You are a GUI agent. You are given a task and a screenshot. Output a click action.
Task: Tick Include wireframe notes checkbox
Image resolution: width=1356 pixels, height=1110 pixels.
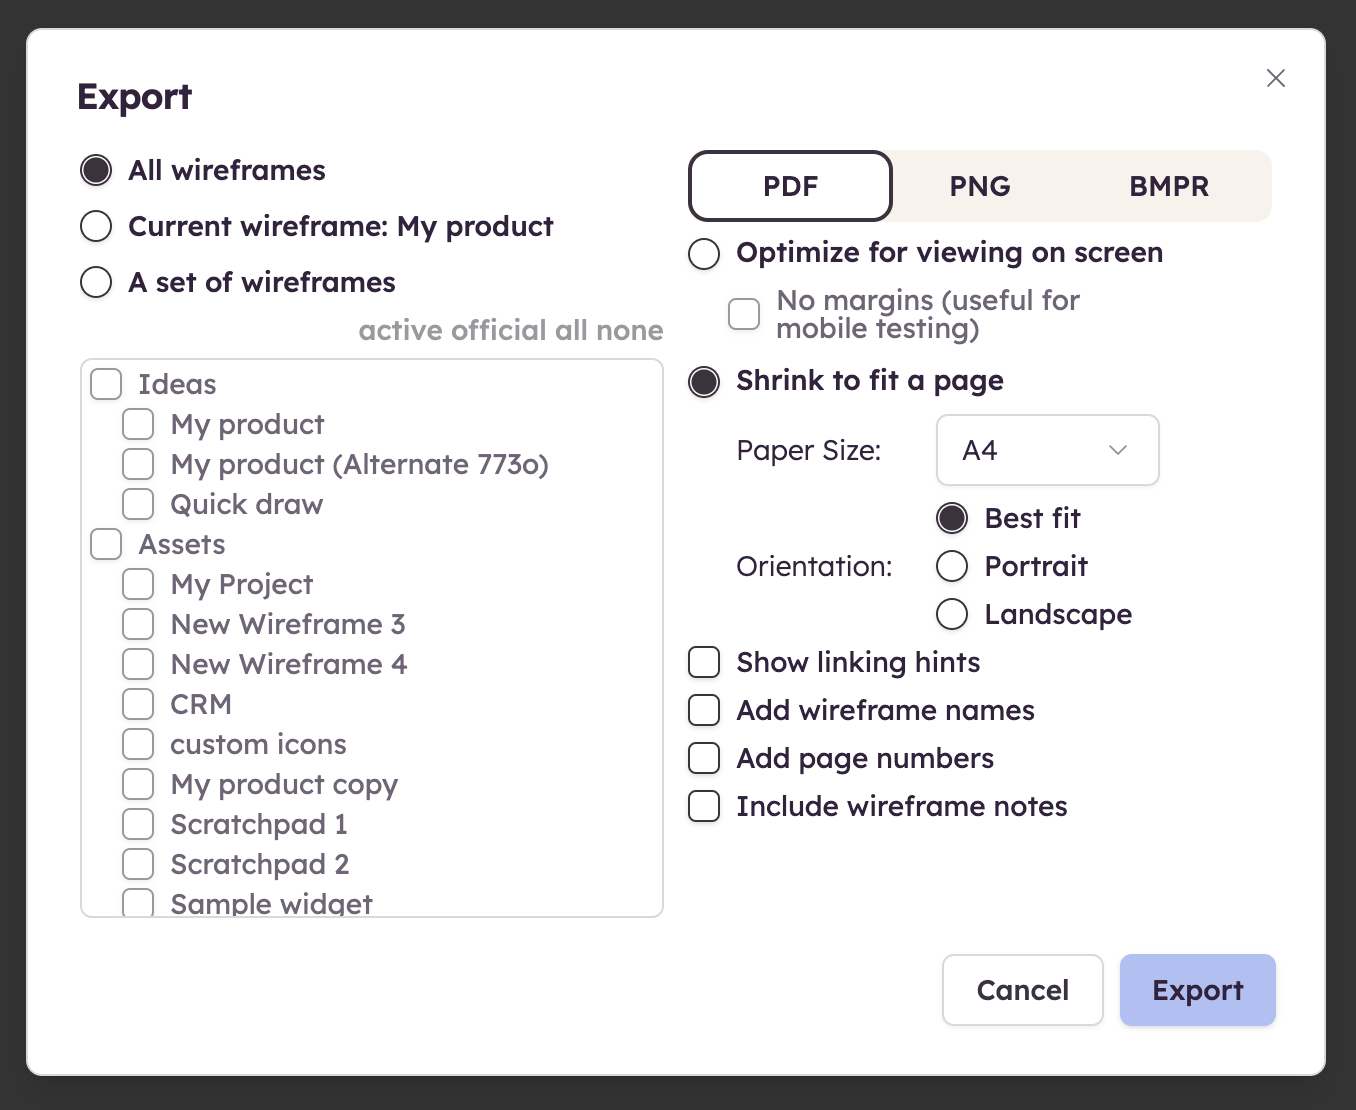coord(704,806)
